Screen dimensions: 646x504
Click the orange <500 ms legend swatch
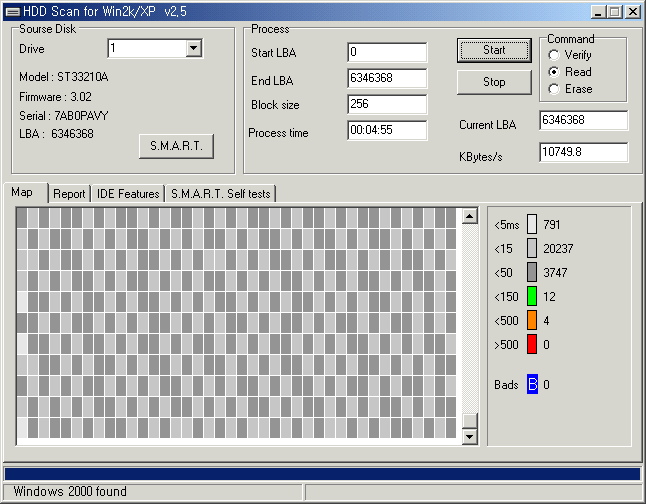532,320
